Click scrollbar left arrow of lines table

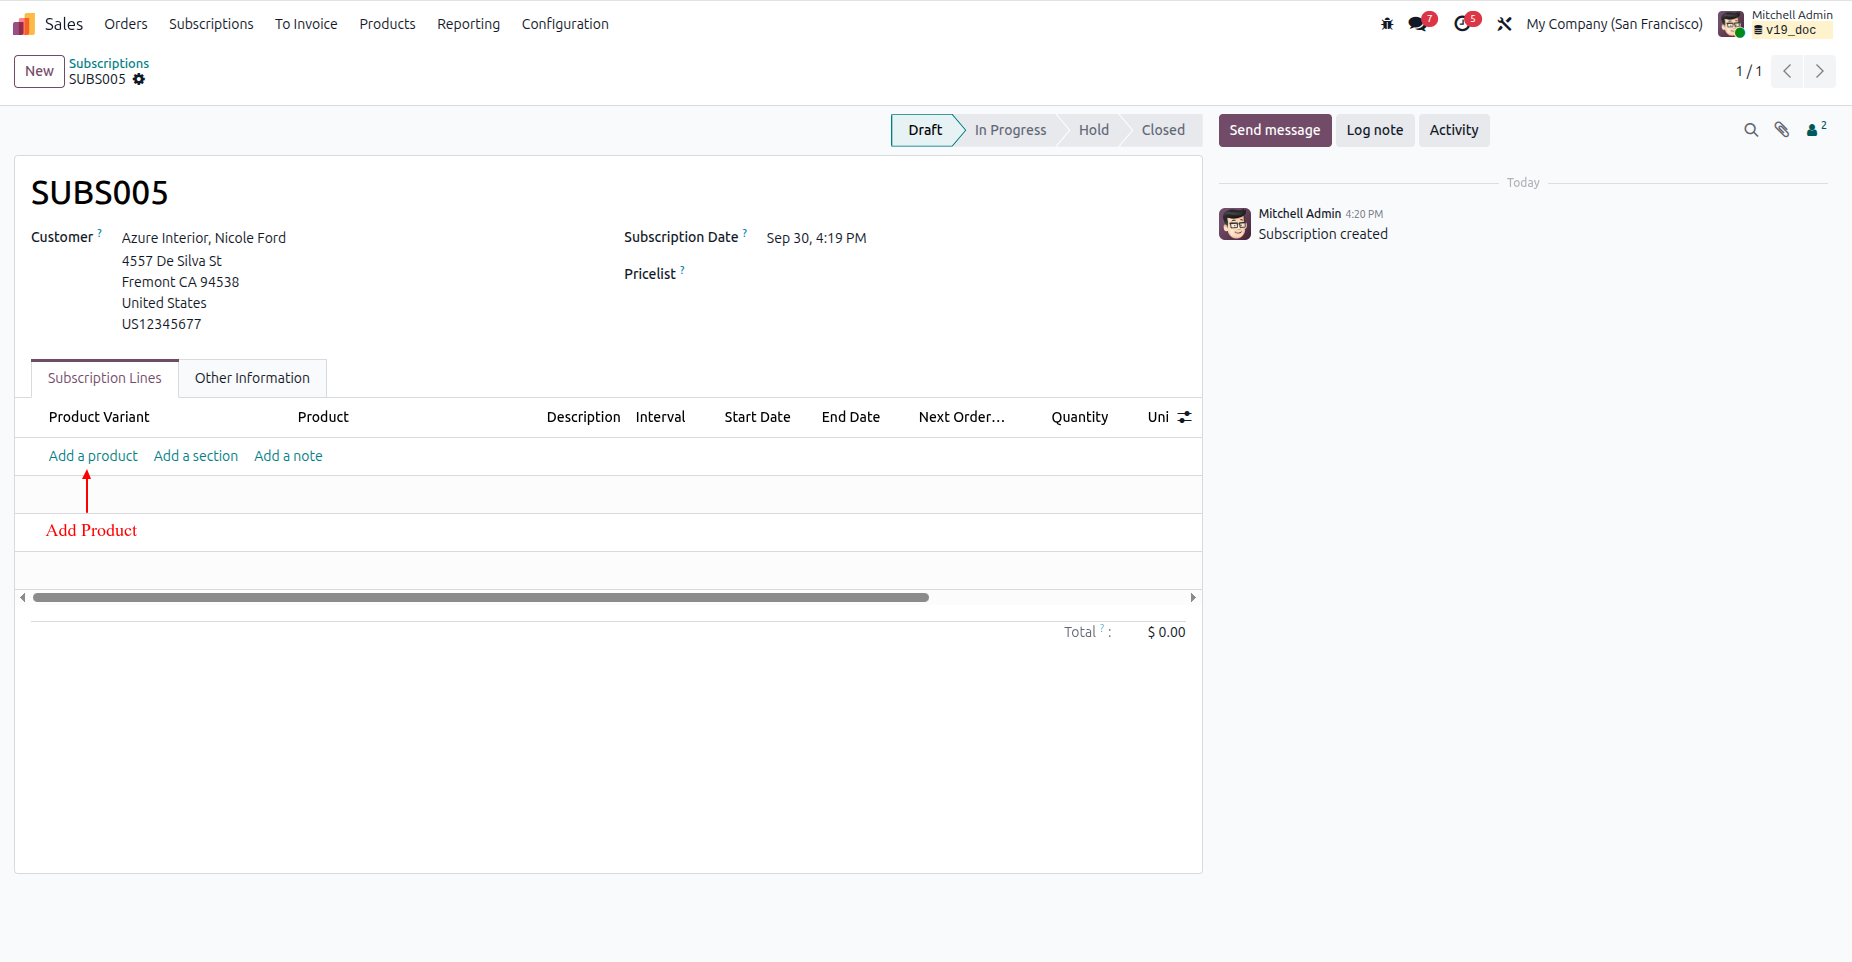pyautogui.click(x=23, y=598)
